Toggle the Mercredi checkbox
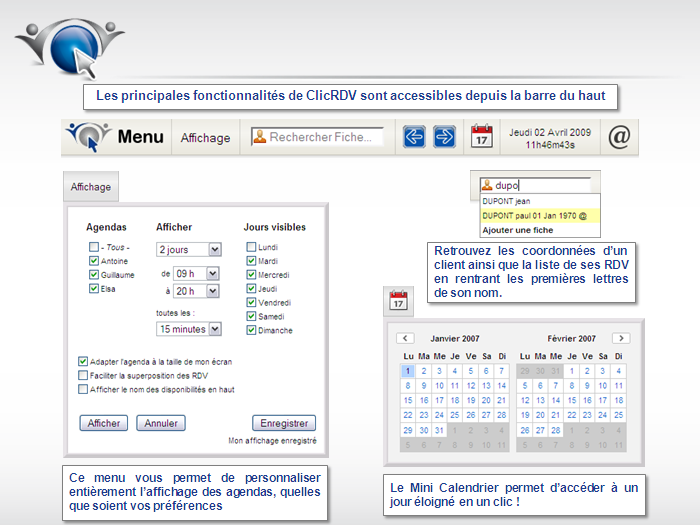700x525 pixels. click(x=251, y=275)
